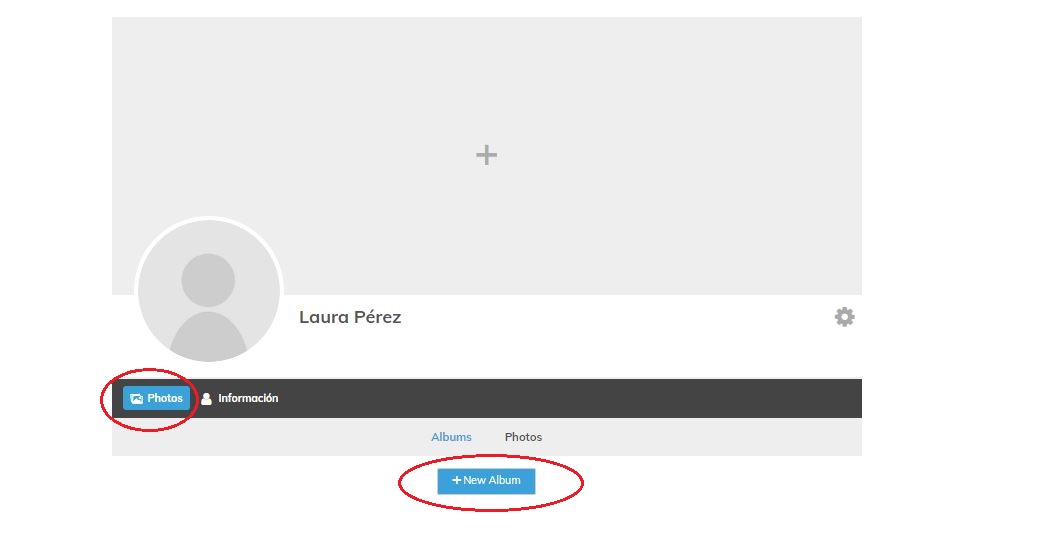Click the head silhouette inside the avatar circle
The height and width of the screenshot is (533, 1063).
click(208, 281)
